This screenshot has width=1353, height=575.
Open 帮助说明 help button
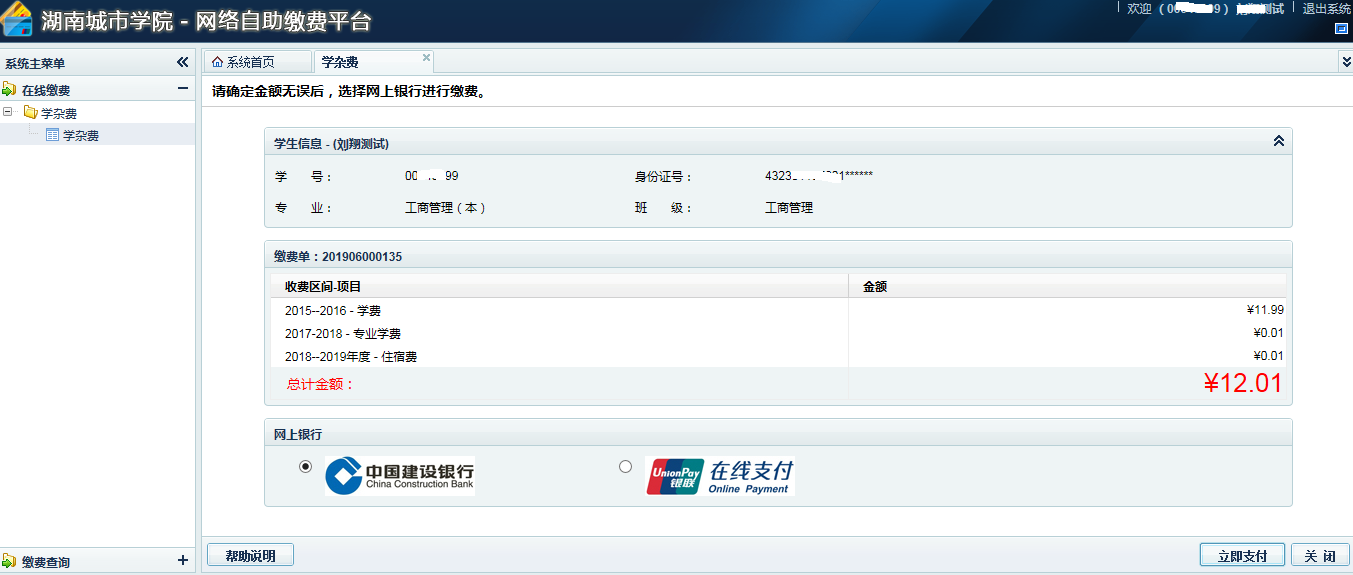(x=250, y=555)
